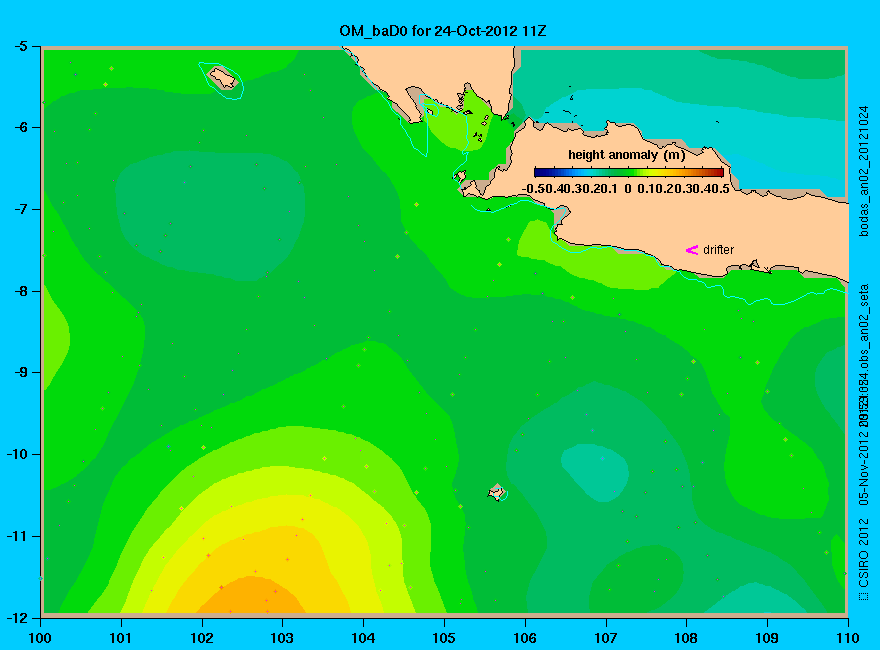Click x-axis label "108"
This screenshot has height=650, width=880.
[686, 638]
